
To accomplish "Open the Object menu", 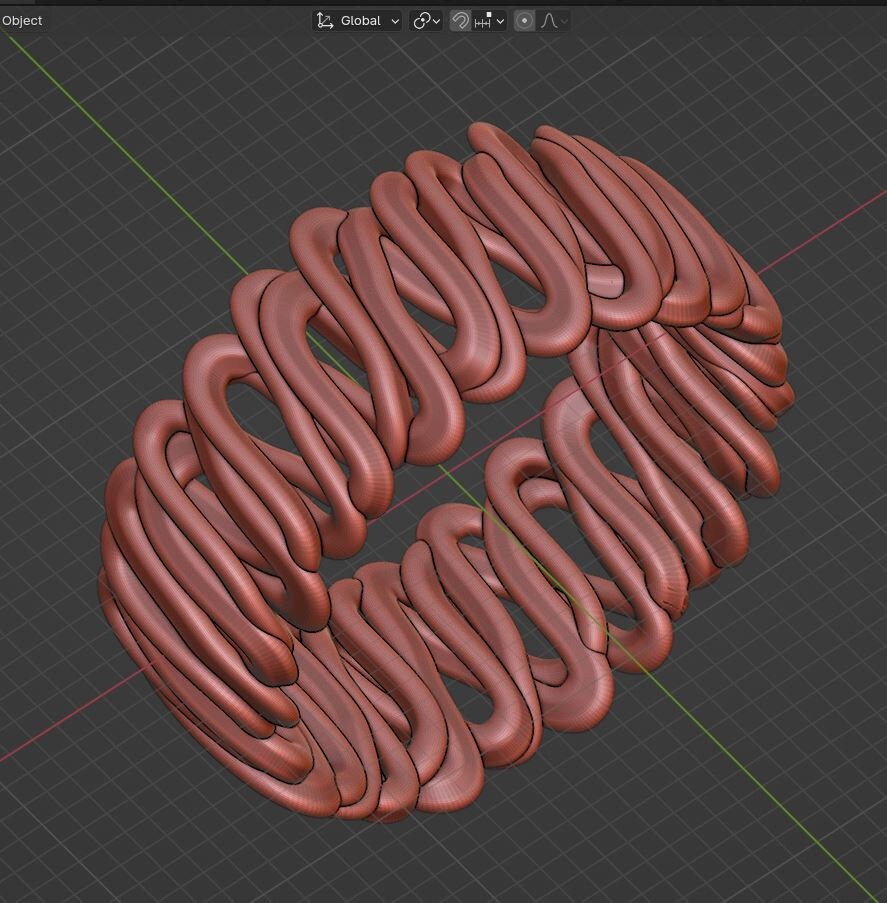I will (x=21, y=21).
